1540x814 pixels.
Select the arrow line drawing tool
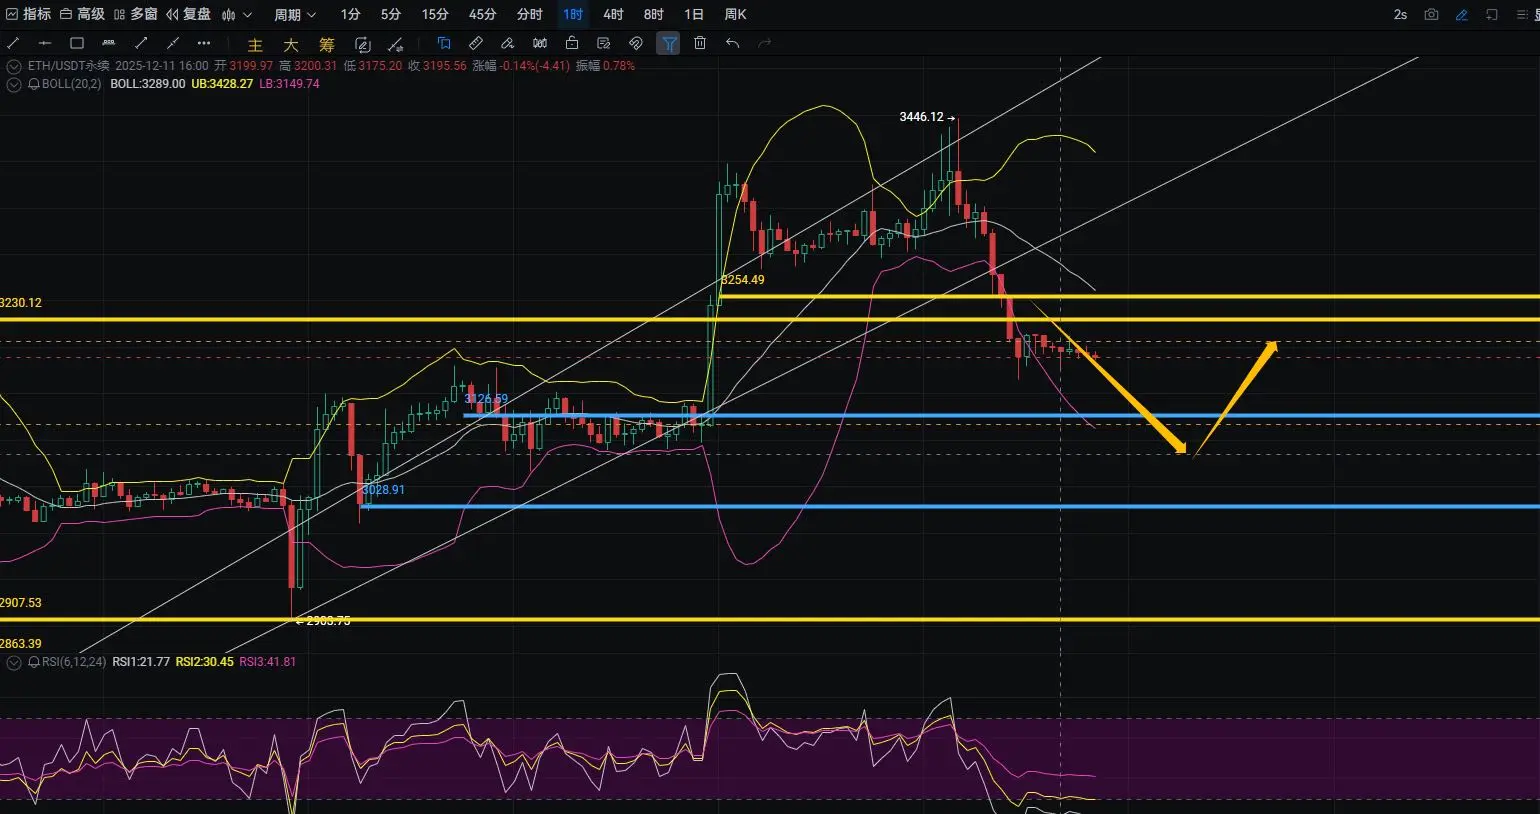tap(141, 43)
